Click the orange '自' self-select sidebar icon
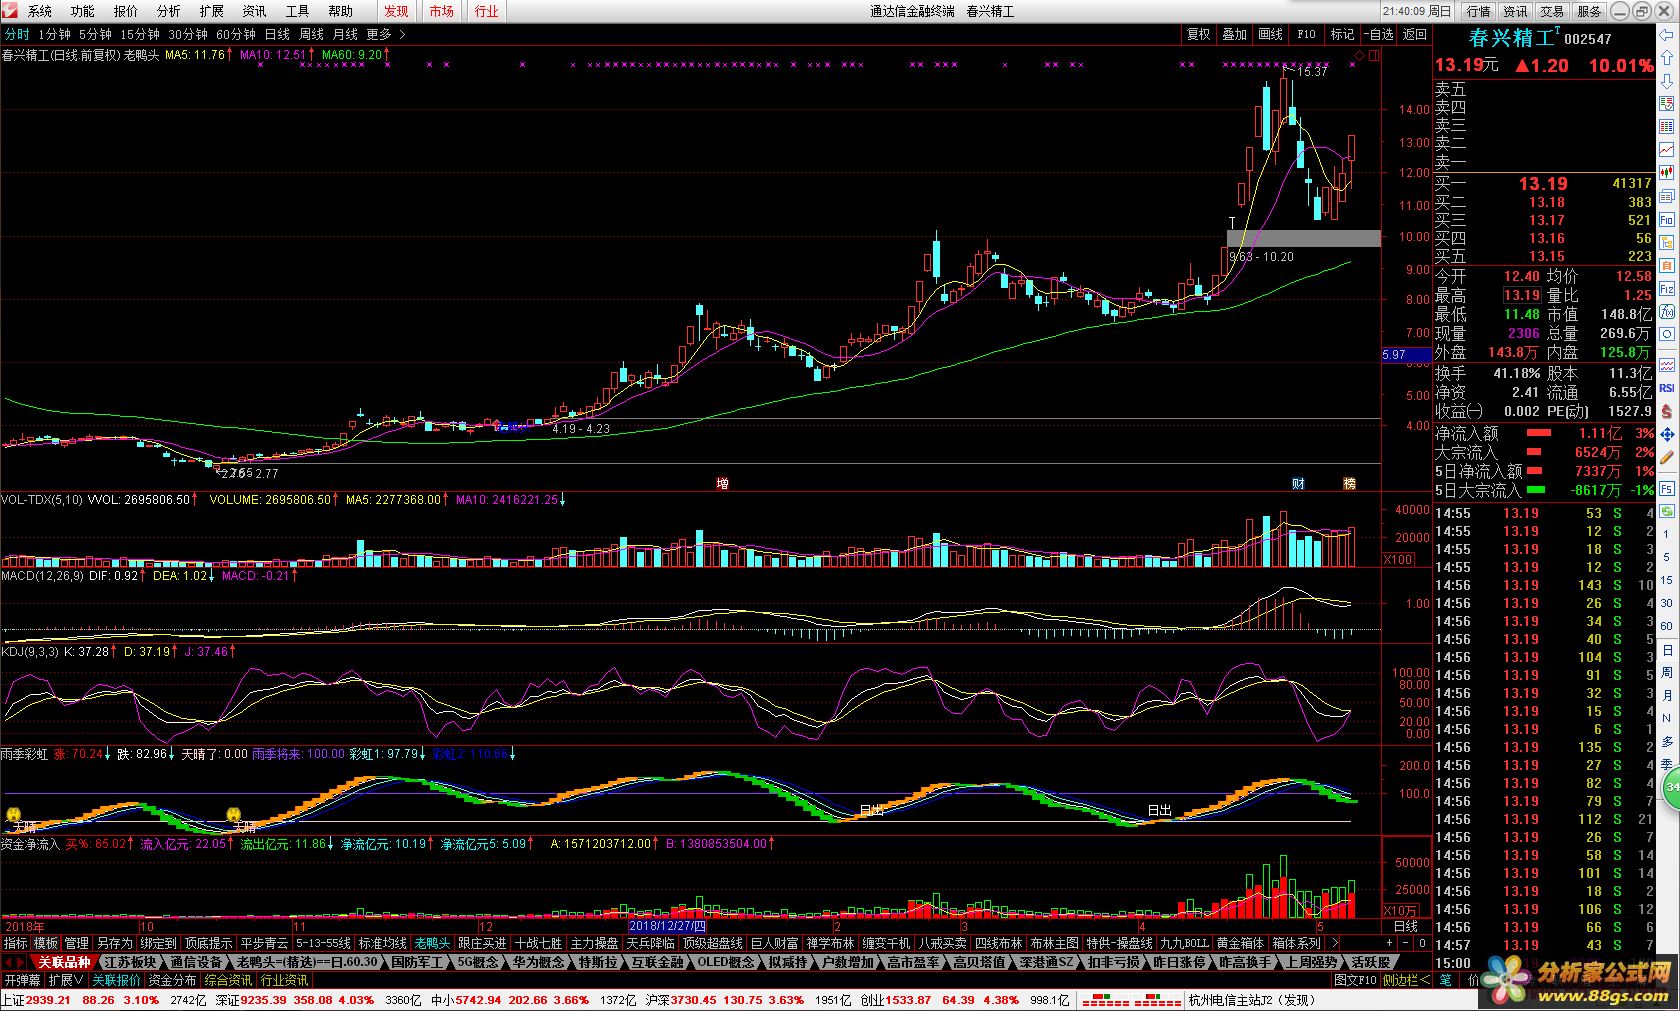1680x1011 pixels. 1667,265
